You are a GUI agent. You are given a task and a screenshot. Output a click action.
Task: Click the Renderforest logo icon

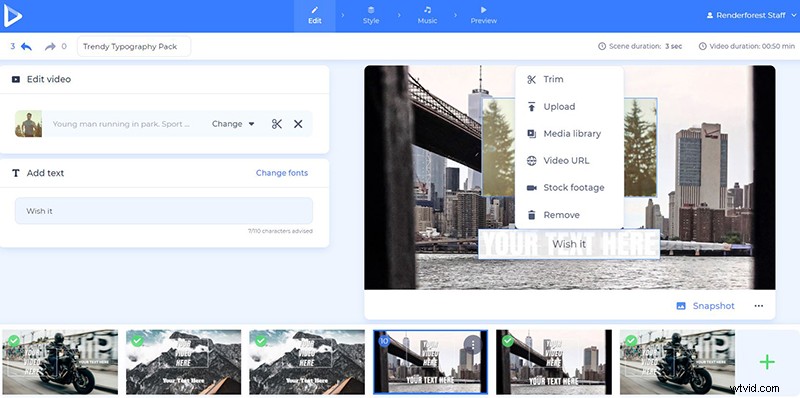point(12,16)
